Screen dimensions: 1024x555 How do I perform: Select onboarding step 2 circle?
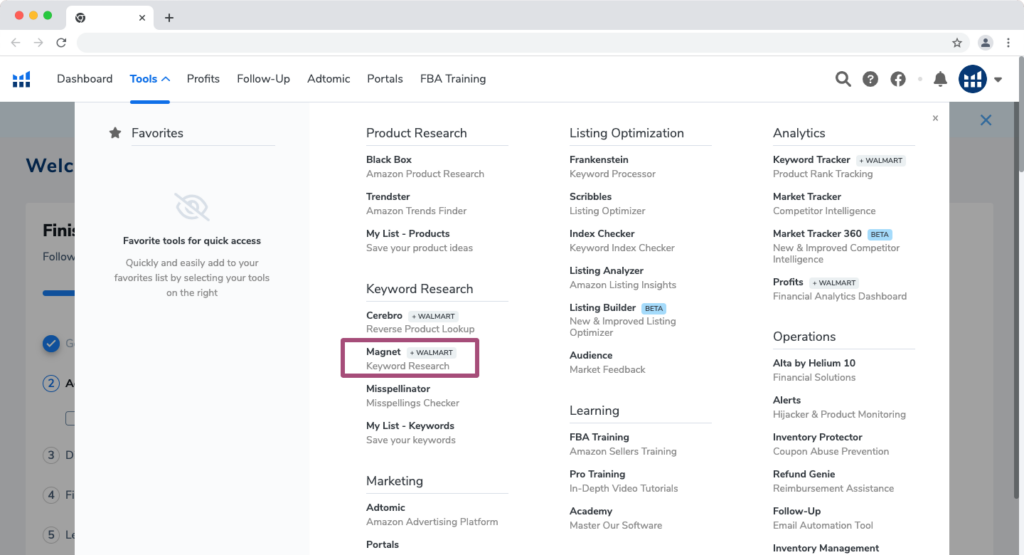pos(51,383)
